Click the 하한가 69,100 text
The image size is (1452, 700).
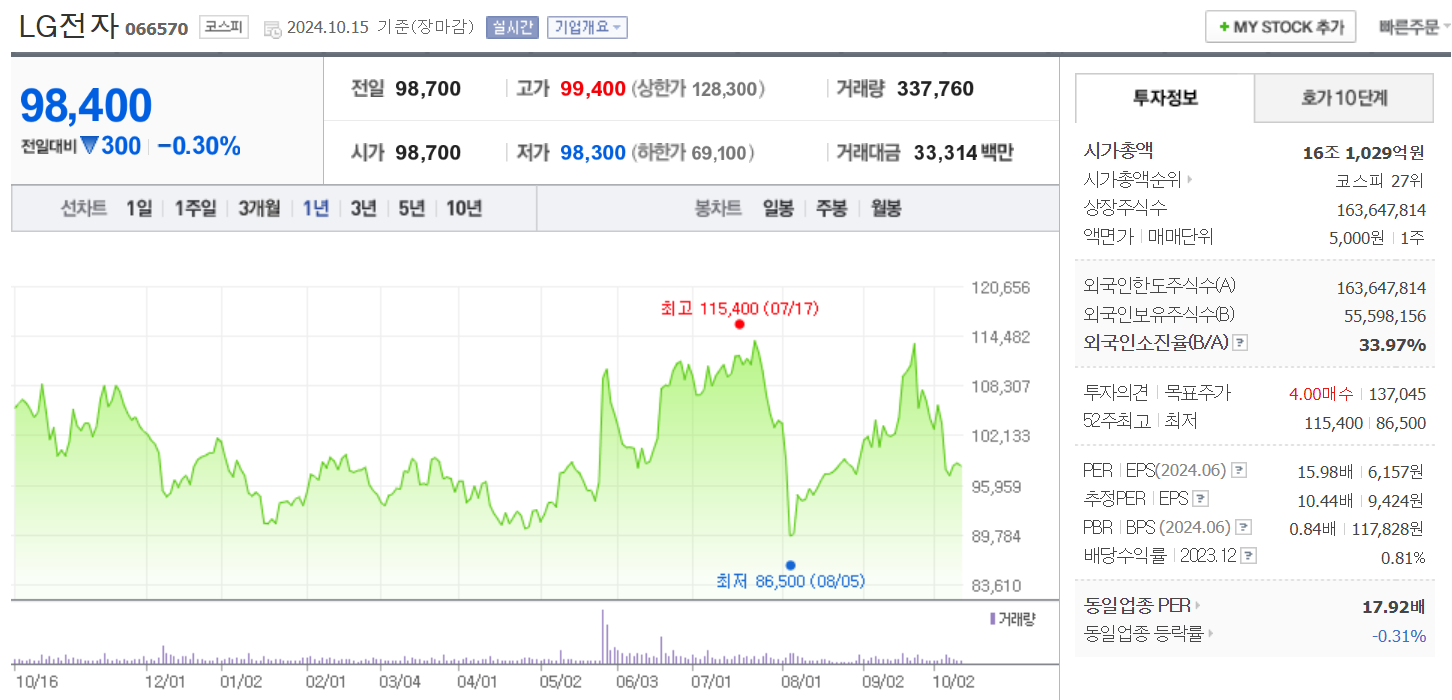click(693, 153)
